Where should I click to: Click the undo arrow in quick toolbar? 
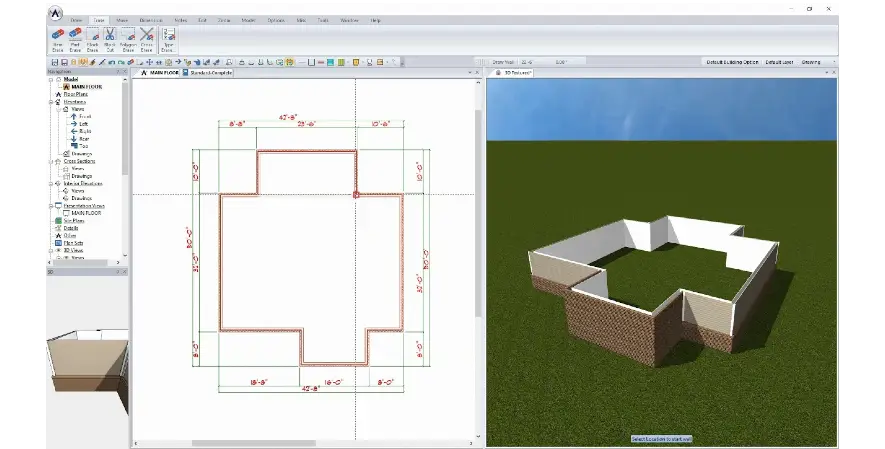click(112, 62)
